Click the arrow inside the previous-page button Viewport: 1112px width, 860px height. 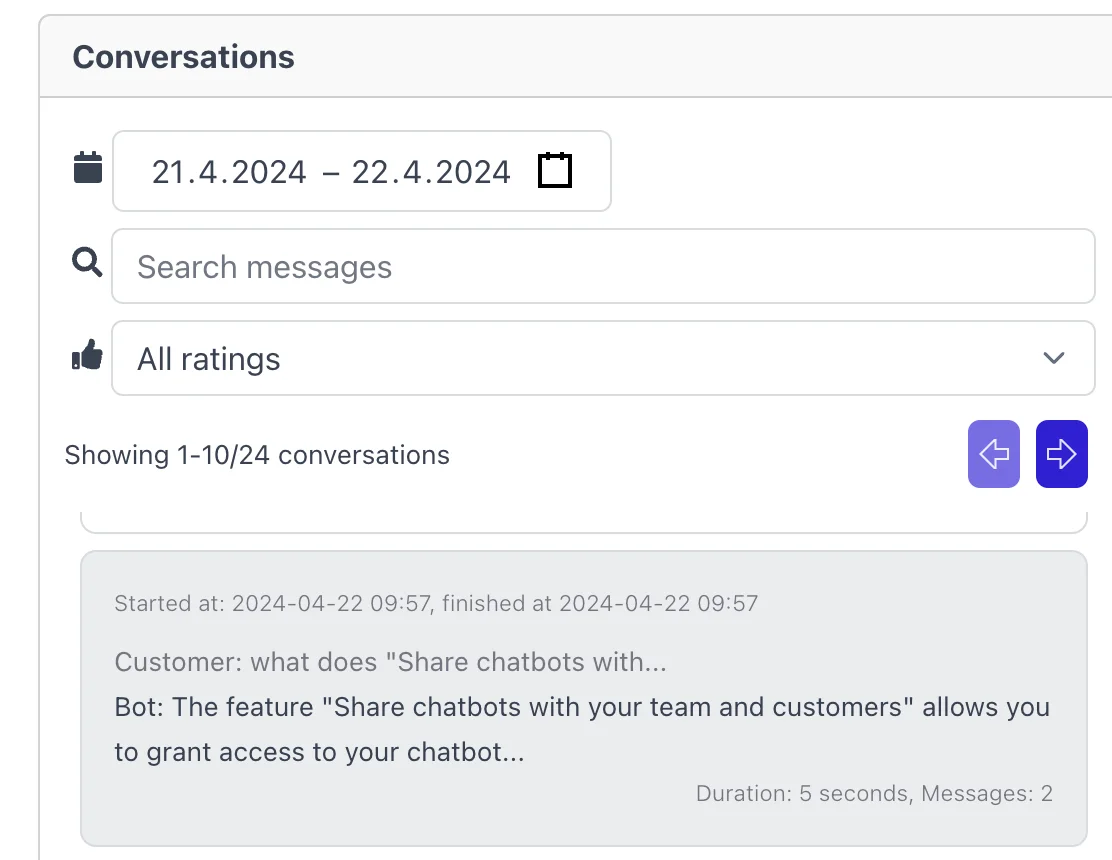click(993, 454)
